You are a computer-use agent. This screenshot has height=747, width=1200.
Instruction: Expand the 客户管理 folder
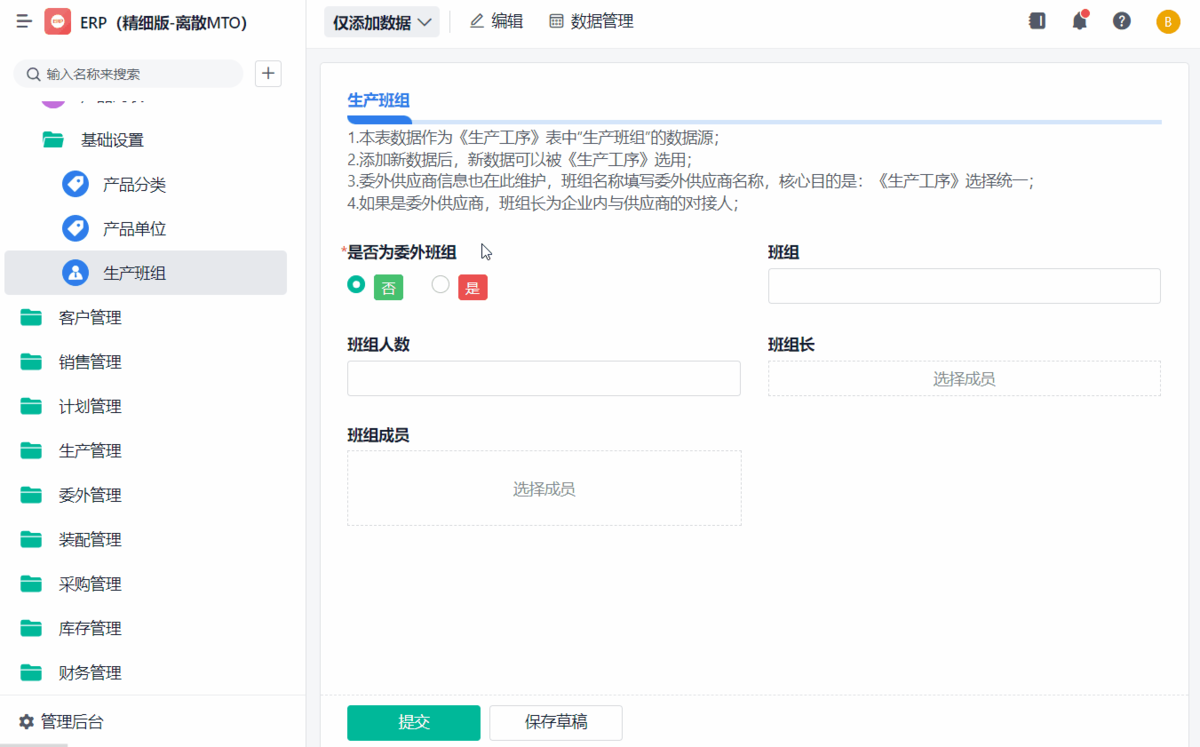click(89, 318)
